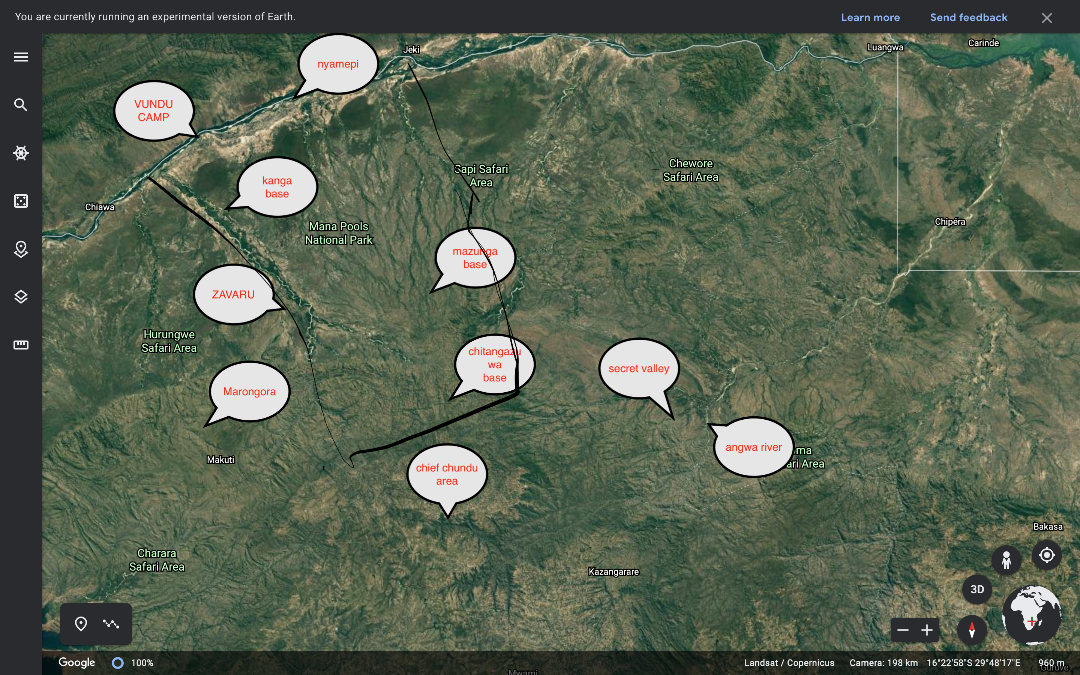The height and width of the screenshot is (675, 1080).
Task: Click the Google logo
Action: [x=76, y=663]
